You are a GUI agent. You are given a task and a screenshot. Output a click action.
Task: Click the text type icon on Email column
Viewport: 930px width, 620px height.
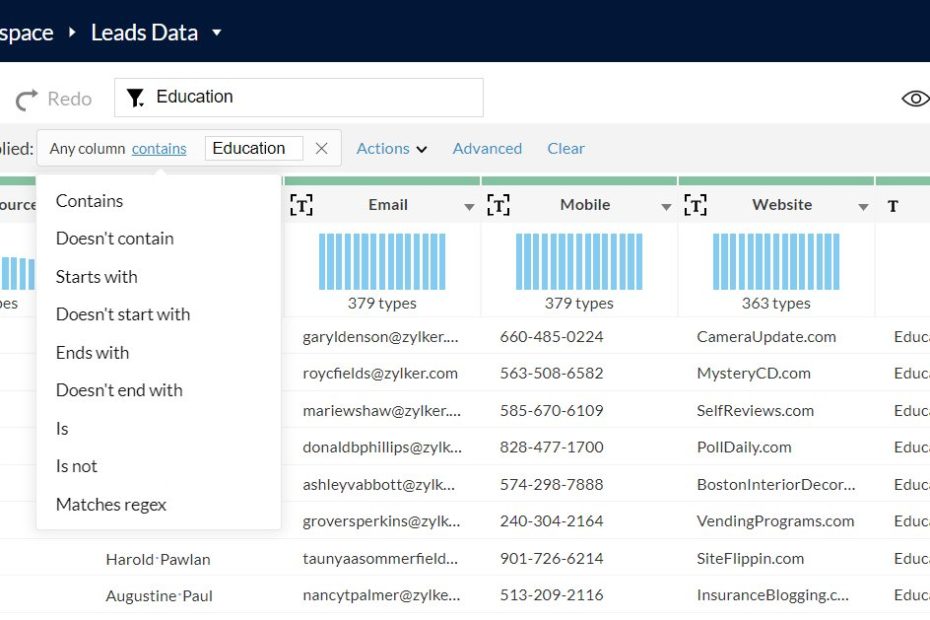point(301,205)
